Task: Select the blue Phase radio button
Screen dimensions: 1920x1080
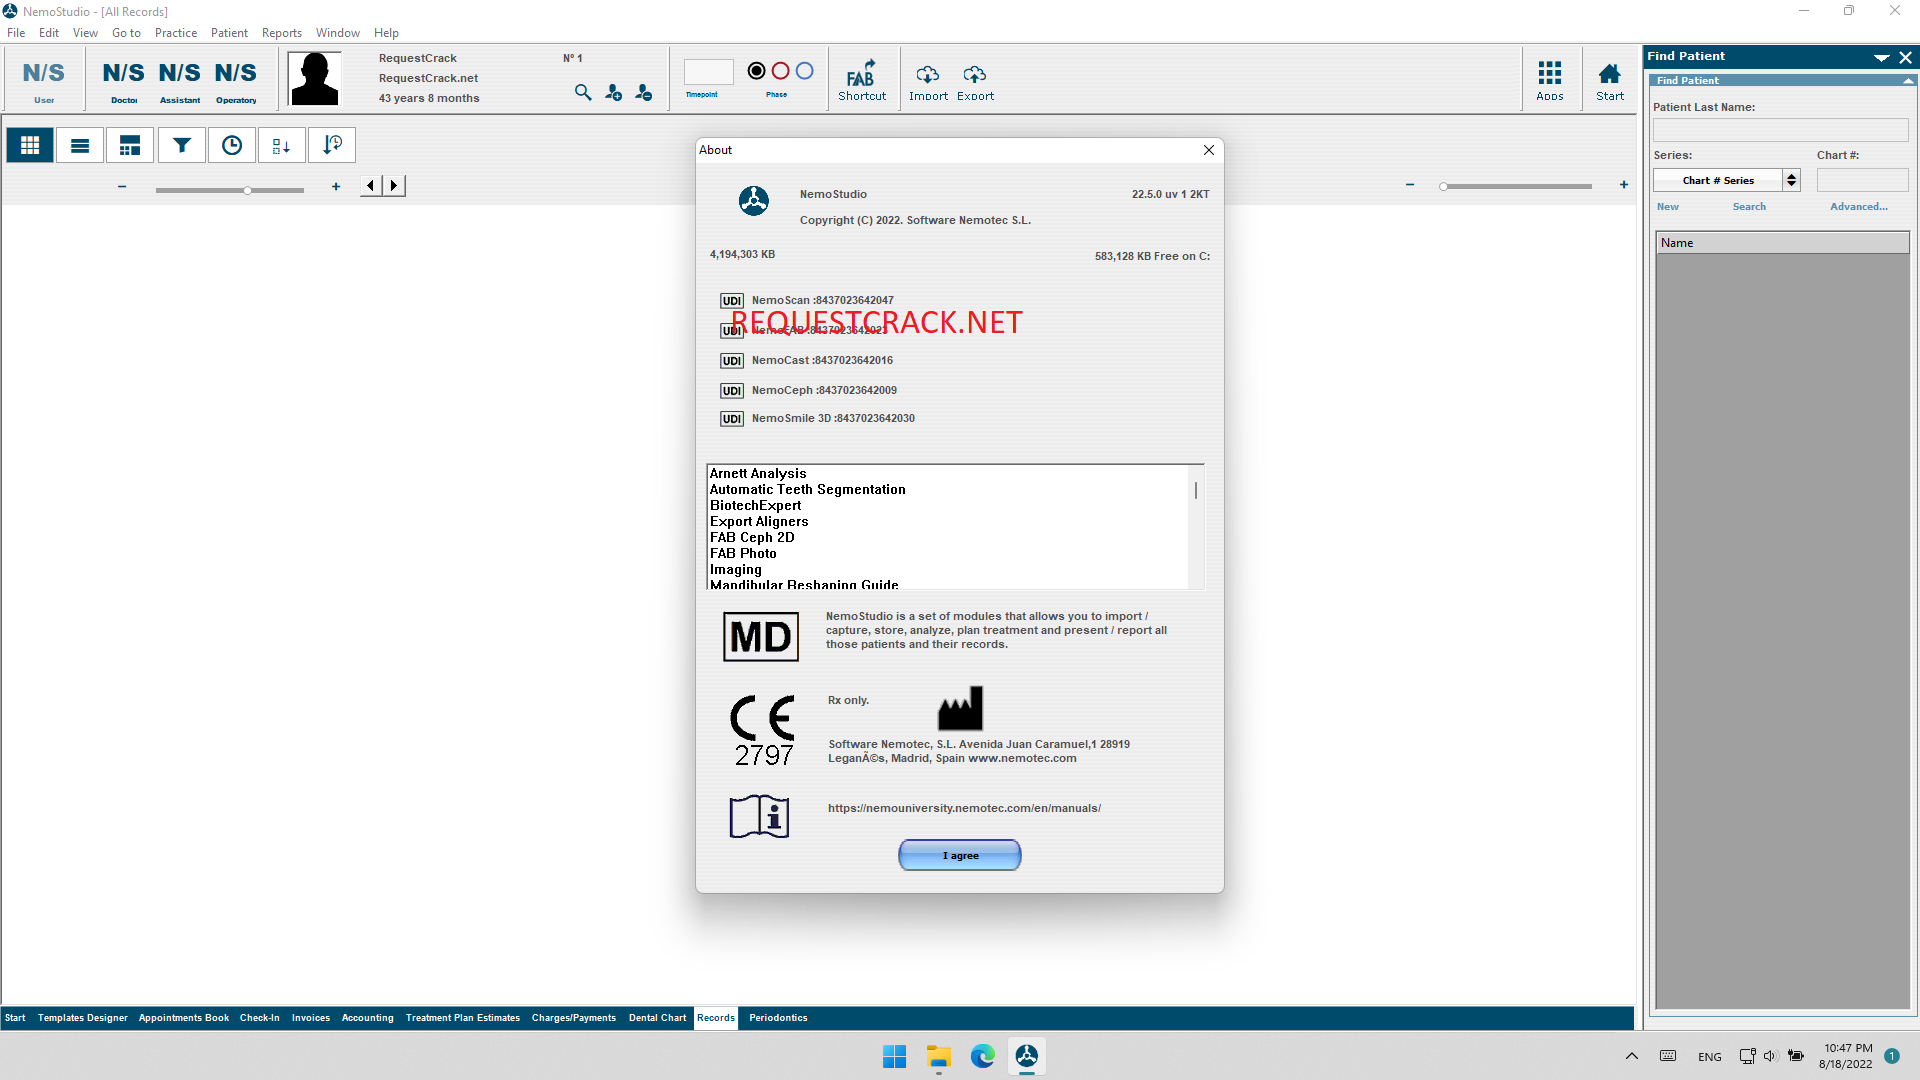Action: pos(805,70)
